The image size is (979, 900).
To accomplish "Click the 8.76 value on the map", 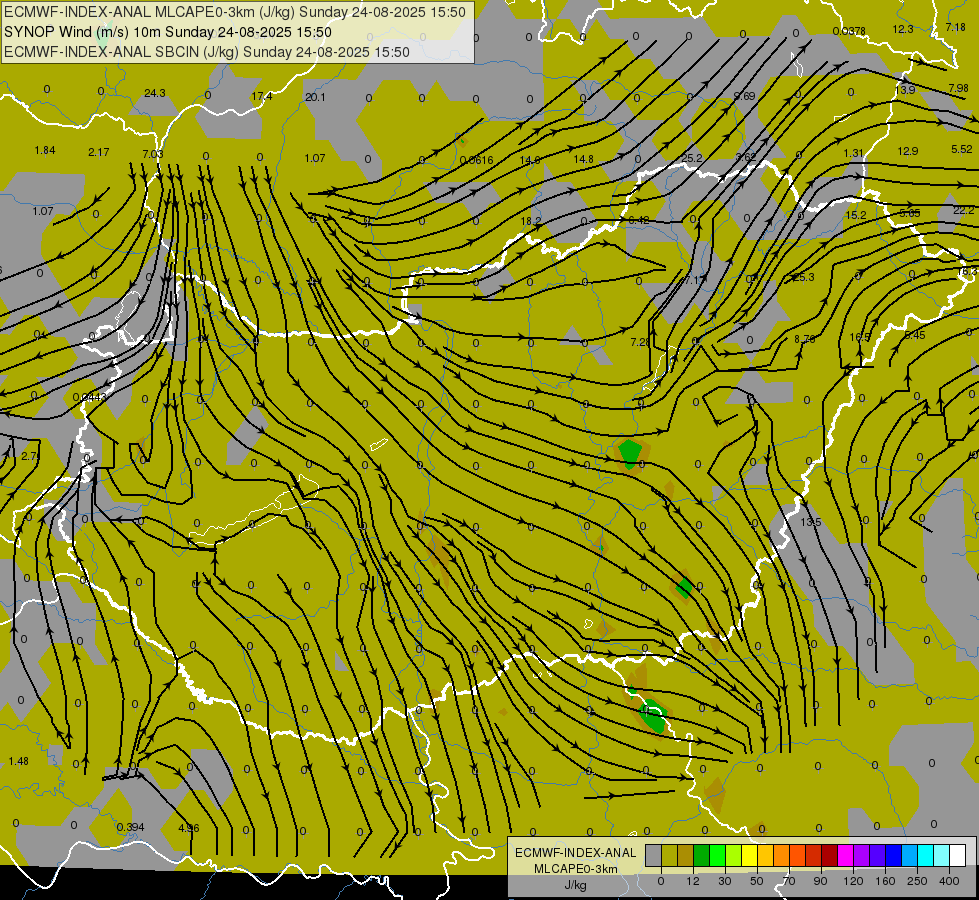I will (805, 339).
